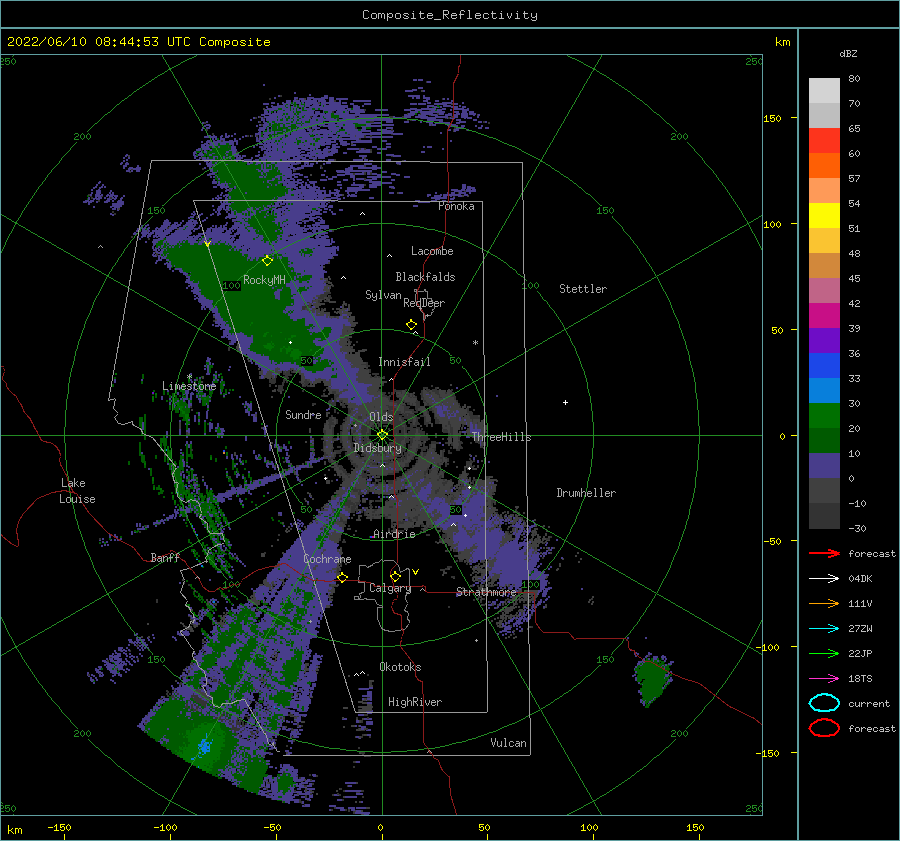Click the HighRiver label

click(x=415, y=702)
